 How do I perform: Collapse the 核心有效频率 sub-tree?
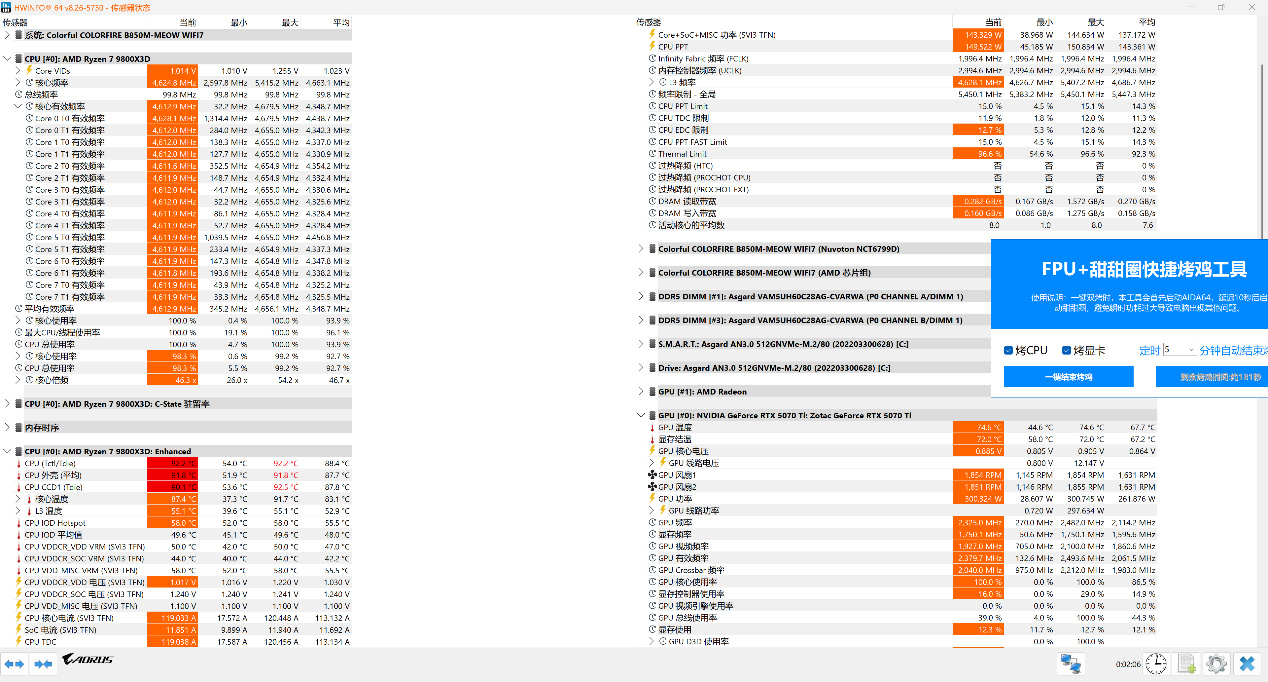tap(18, 106)
